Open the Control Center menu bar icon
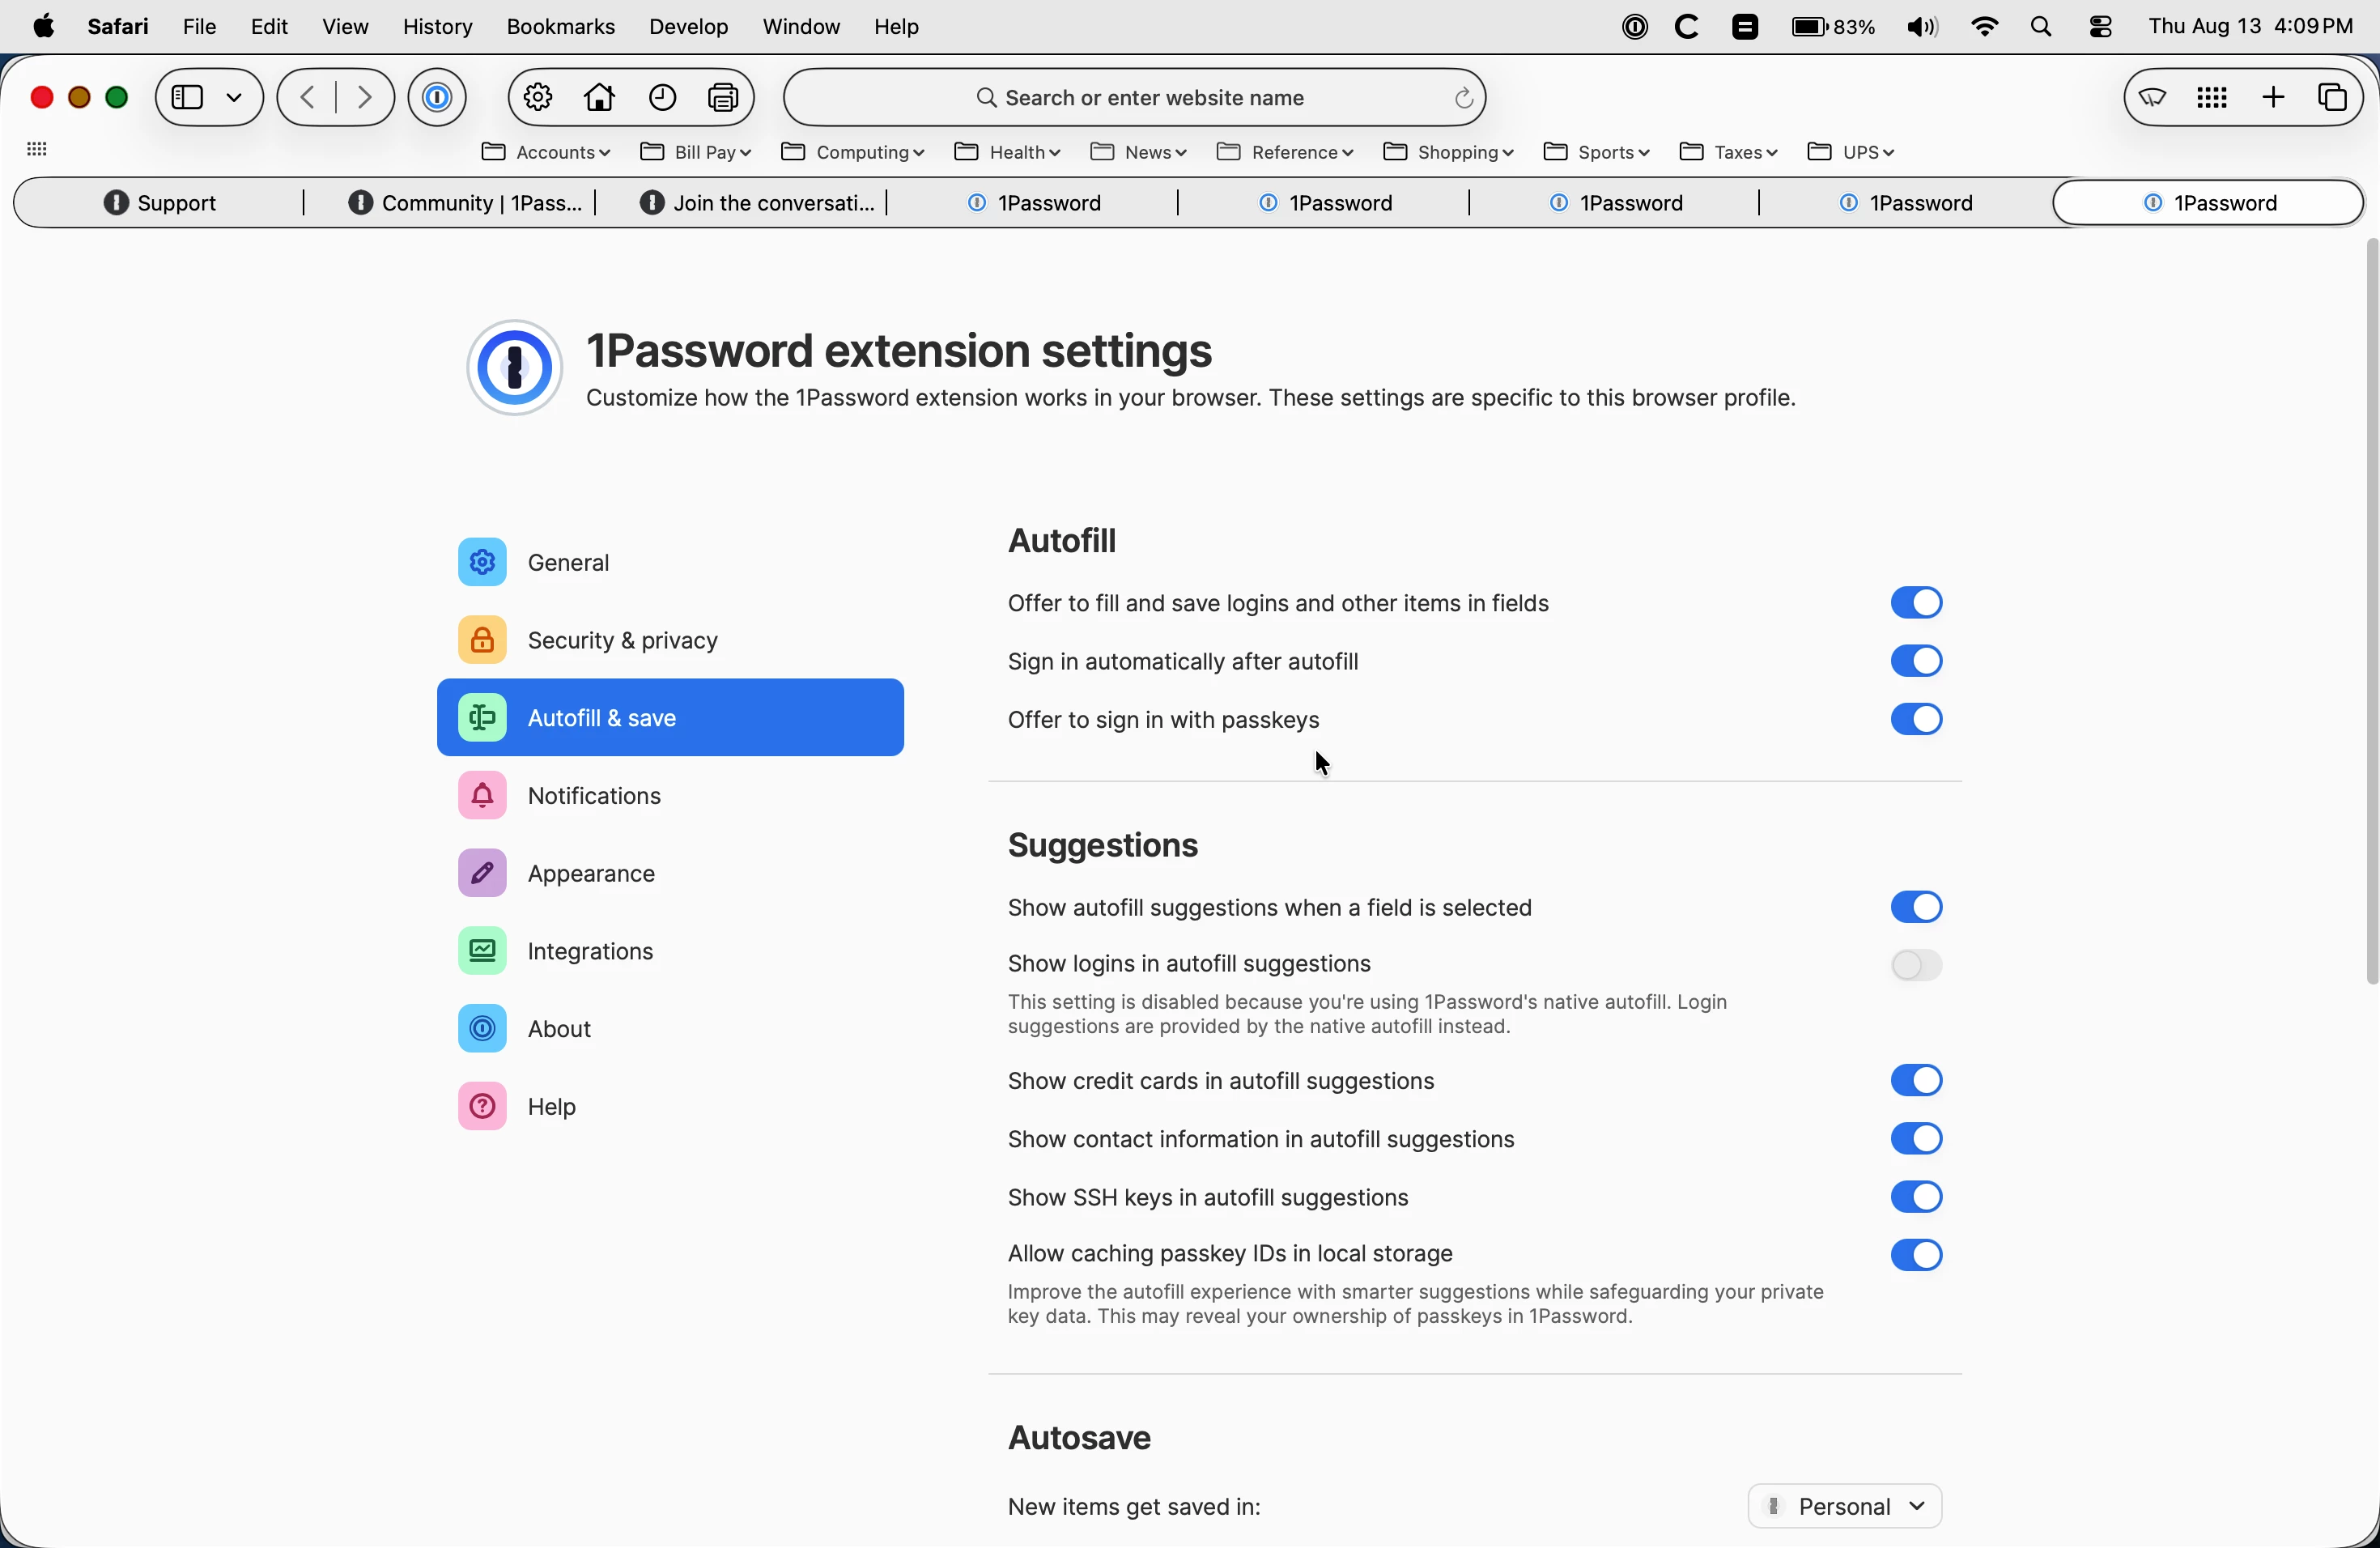Image resolution: width=2380 pixels, height=1548 pixels. pyautogui.click(x=2100, y=27)
